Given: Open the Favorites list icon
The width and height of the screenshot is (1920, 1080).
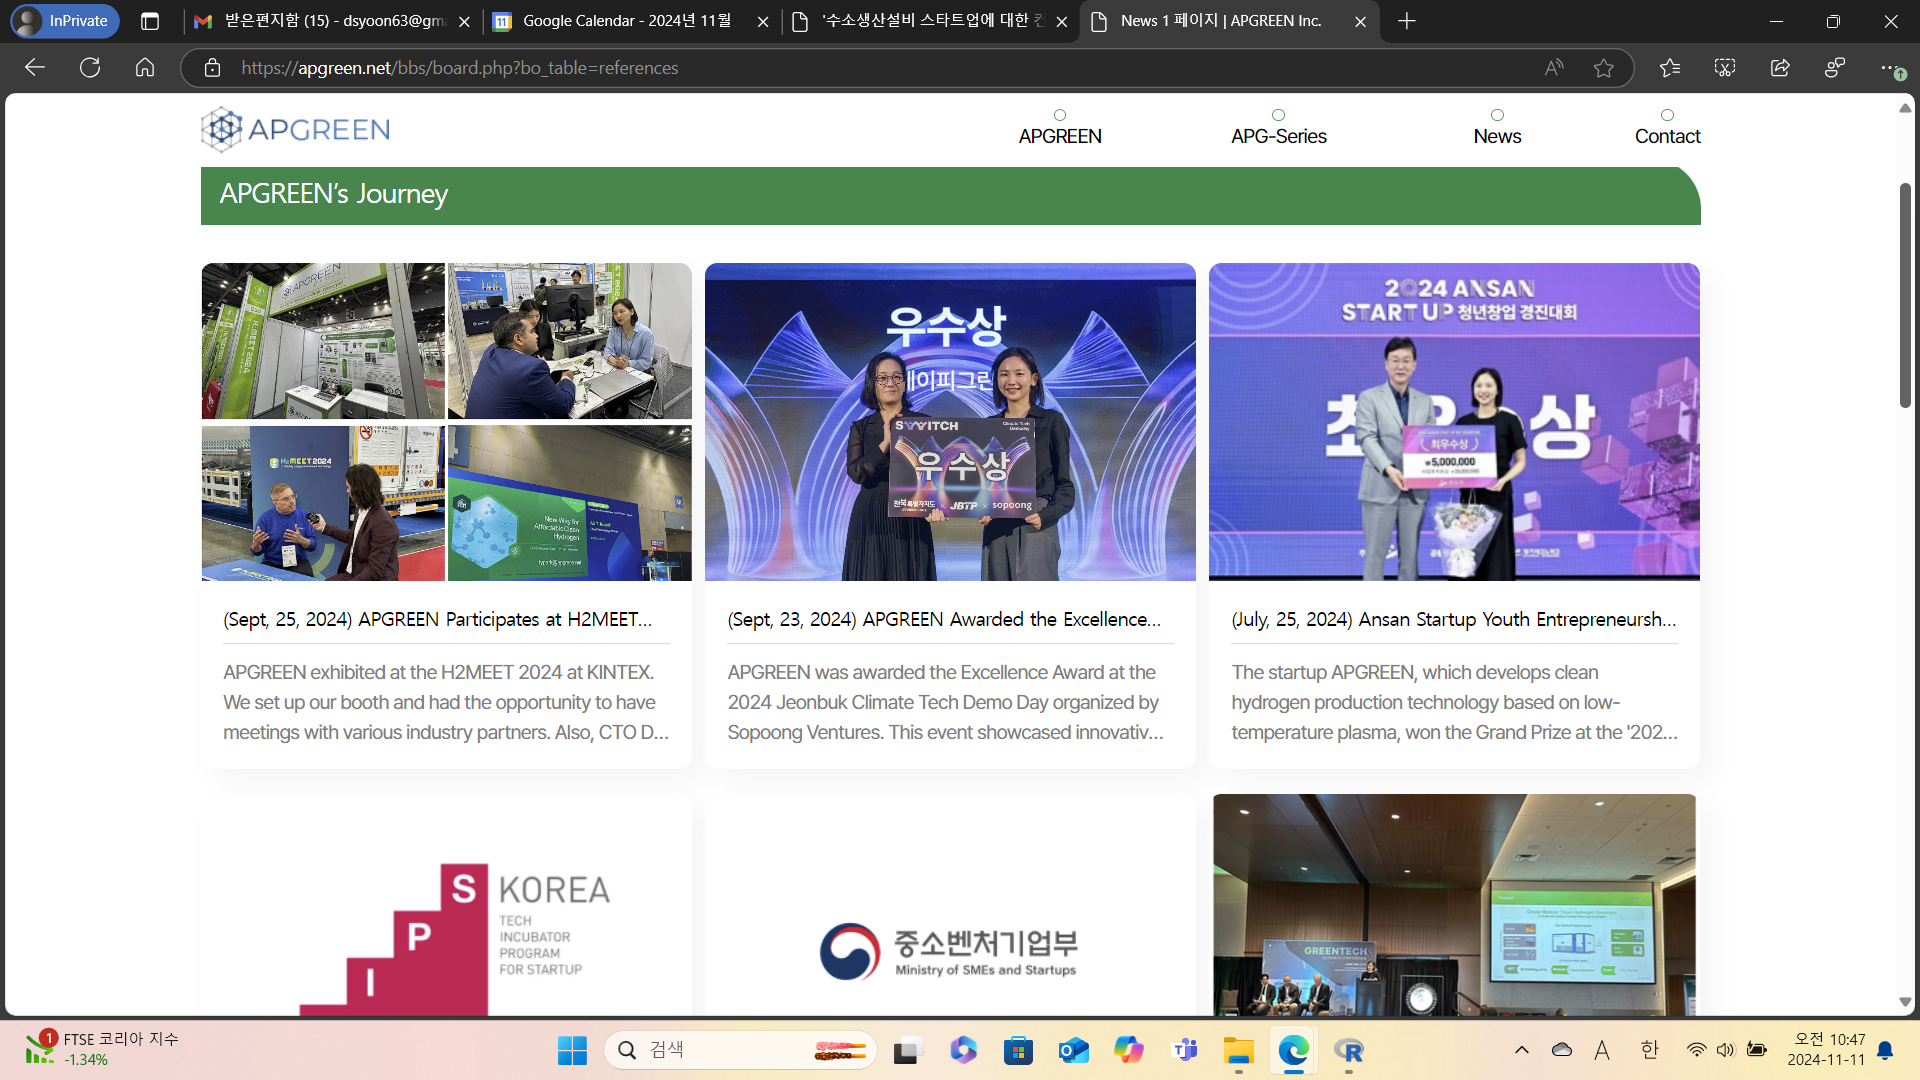Looking at the screenshot, I should 1670,68.
